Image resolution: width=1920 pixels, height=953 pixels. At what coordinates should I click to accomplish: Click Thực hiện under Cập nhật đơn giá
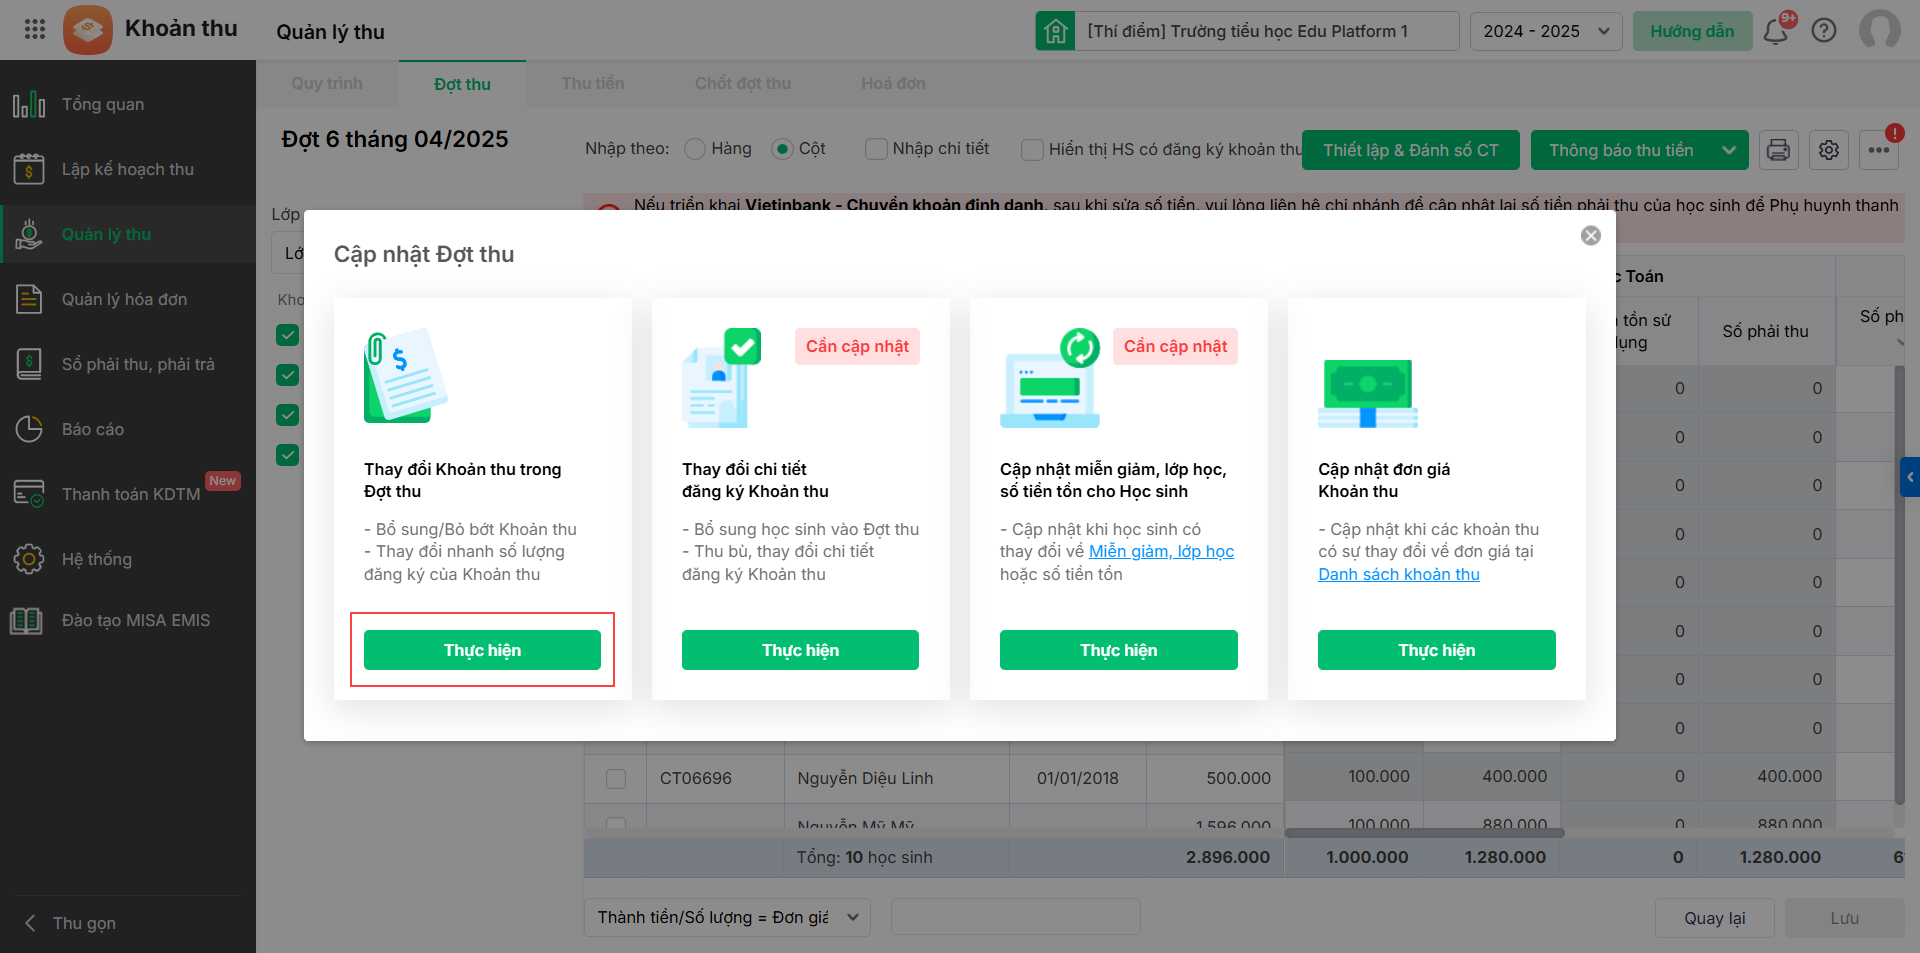click(x=1436, y=650)
